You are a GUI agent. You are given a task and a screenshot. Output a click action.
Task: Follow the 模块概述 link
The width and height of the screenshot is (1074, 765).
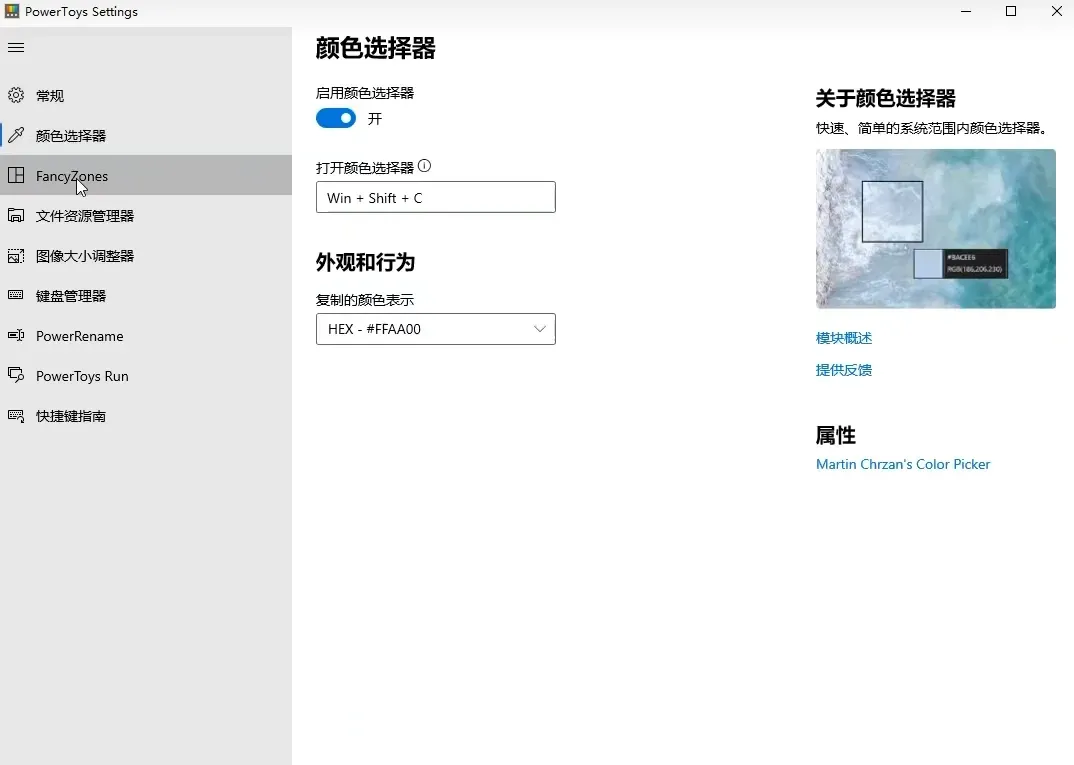(844, 338)
